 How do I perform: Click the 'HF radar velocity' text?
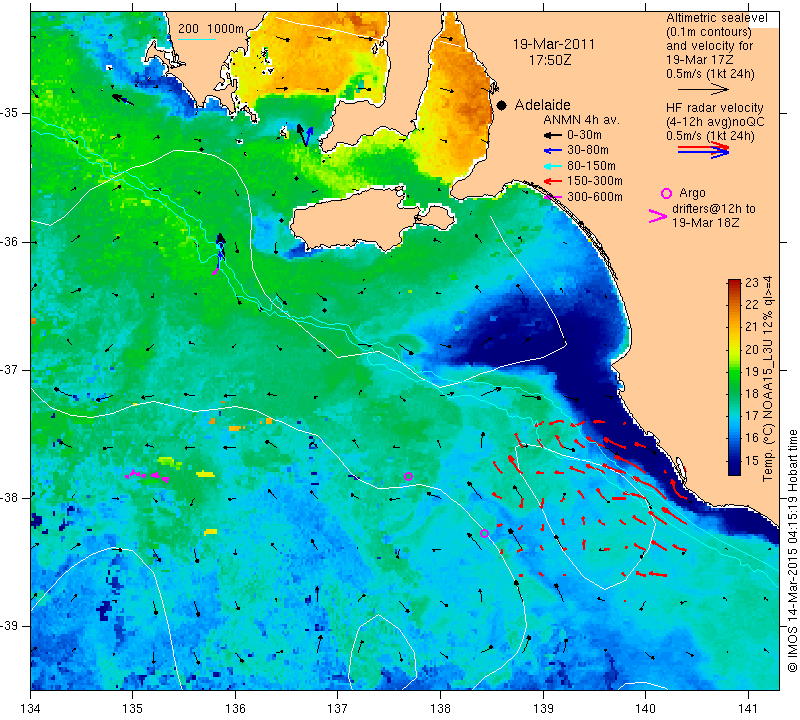[x=714, y=108]
